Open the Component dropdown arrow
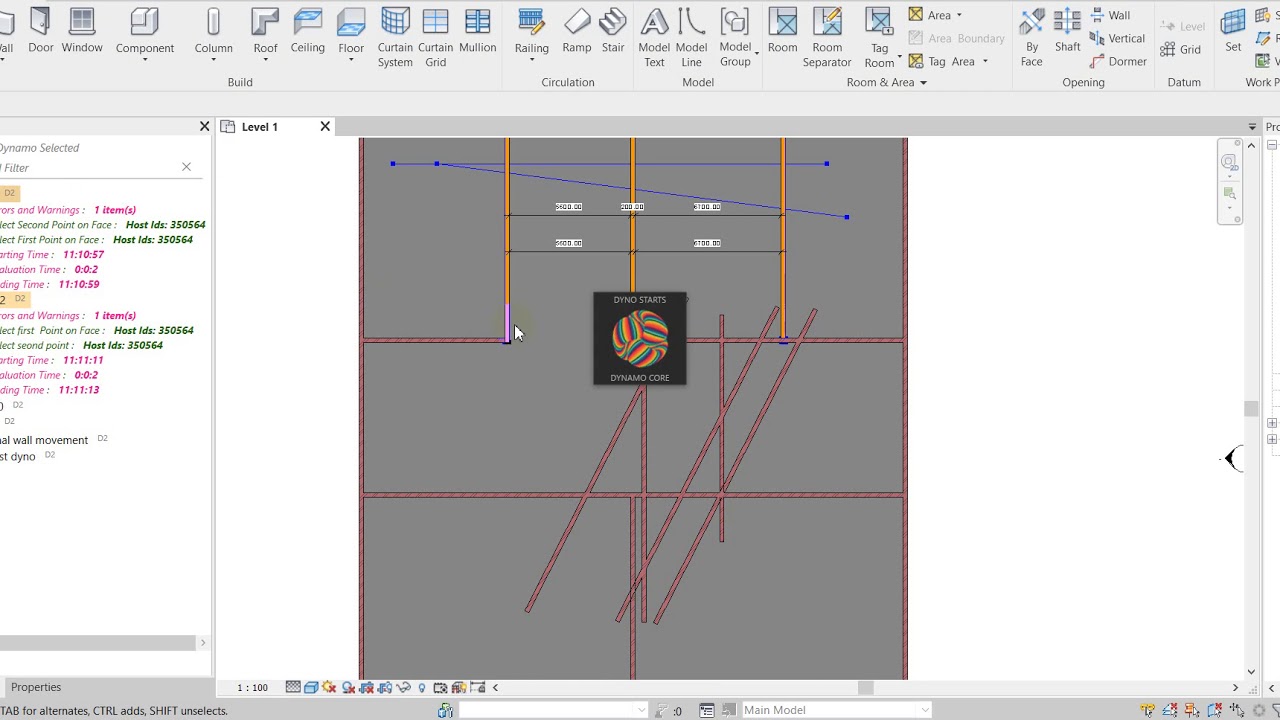The height and width of the screenshot is (720, 1280). click(144, 60)
